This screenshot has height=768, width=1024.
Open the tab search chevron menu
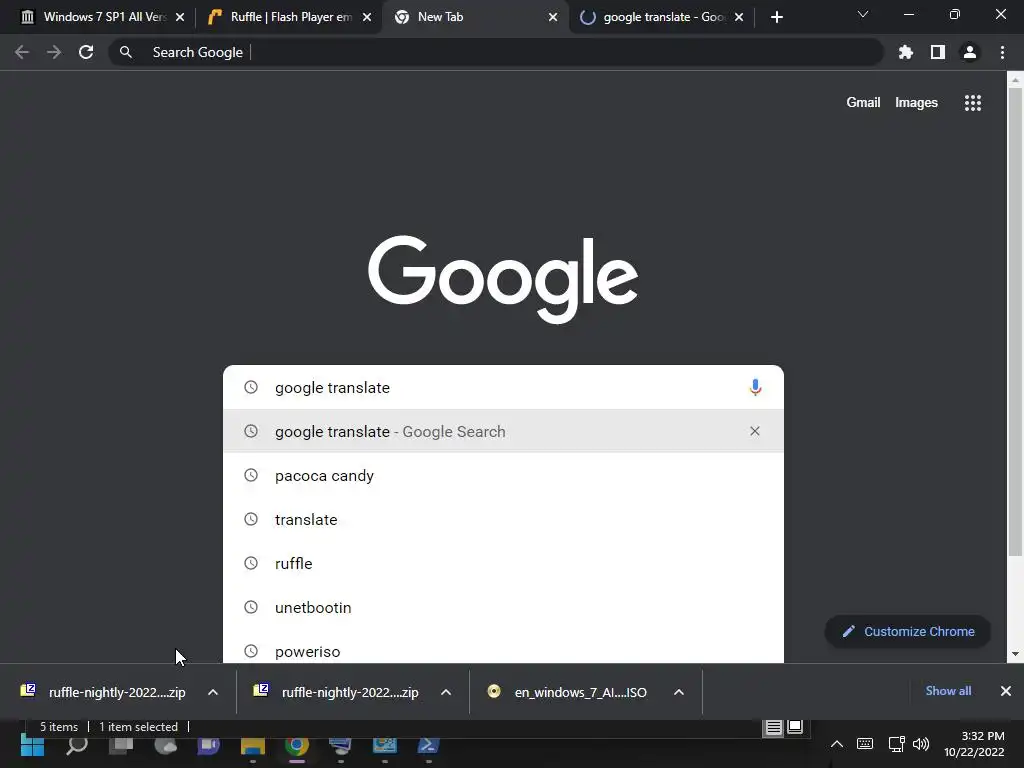[x=863, y=14]
